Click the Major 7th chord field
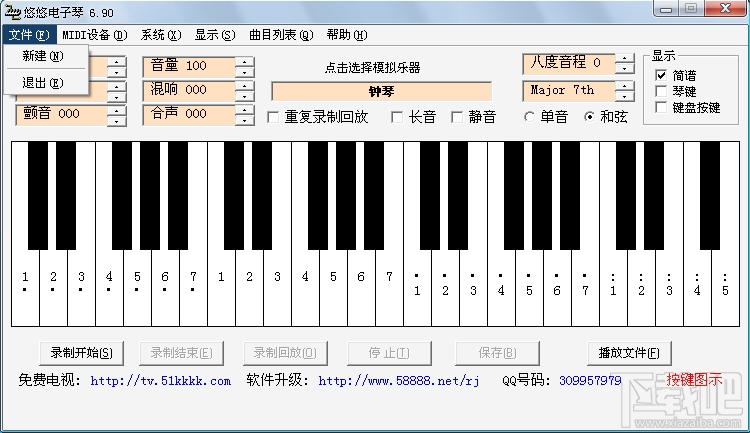The width and height of the screenshot is (750, 433). coord(569,91)
